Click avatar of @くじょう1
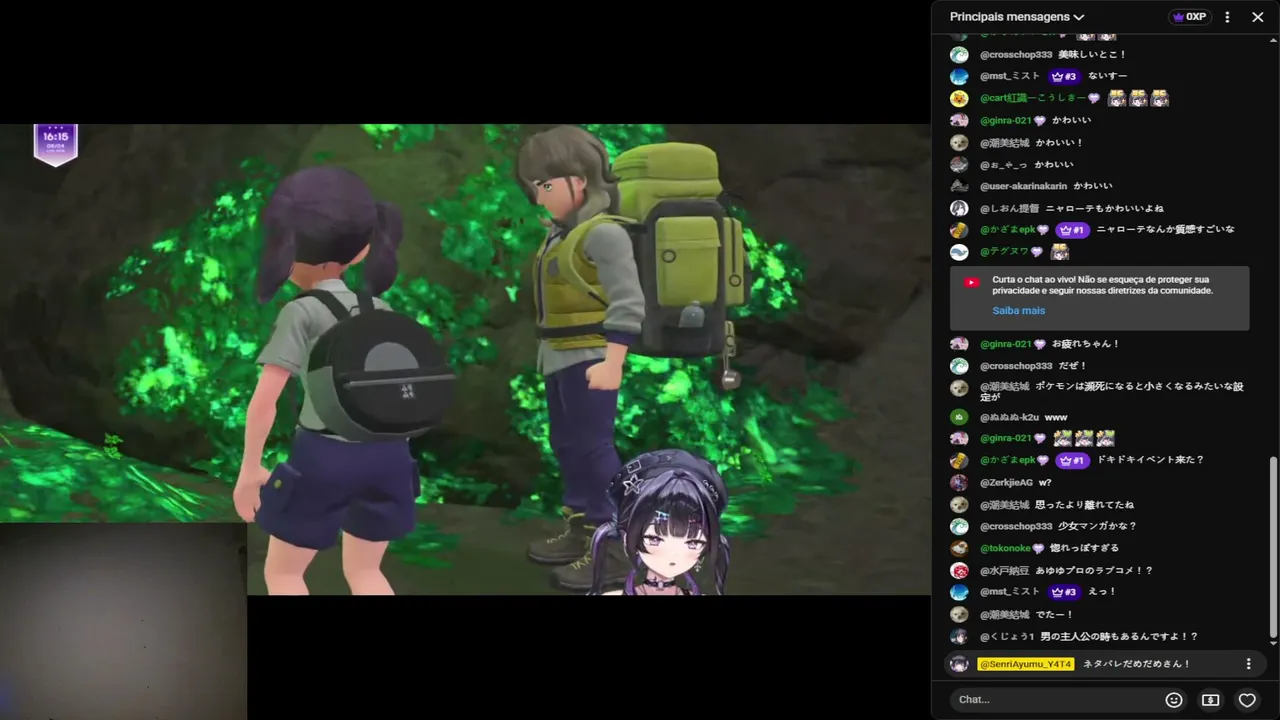This screenshot has height=720, width=1280. tap(959, 637)
